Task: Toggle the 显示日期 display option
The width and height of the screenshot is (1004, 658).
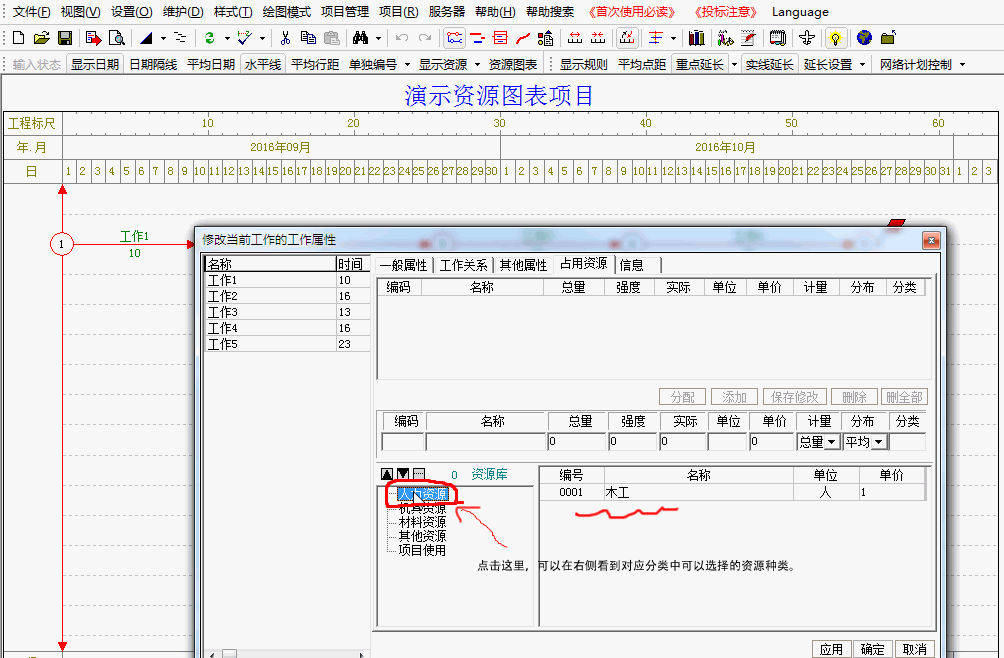Action: [95, 65]
